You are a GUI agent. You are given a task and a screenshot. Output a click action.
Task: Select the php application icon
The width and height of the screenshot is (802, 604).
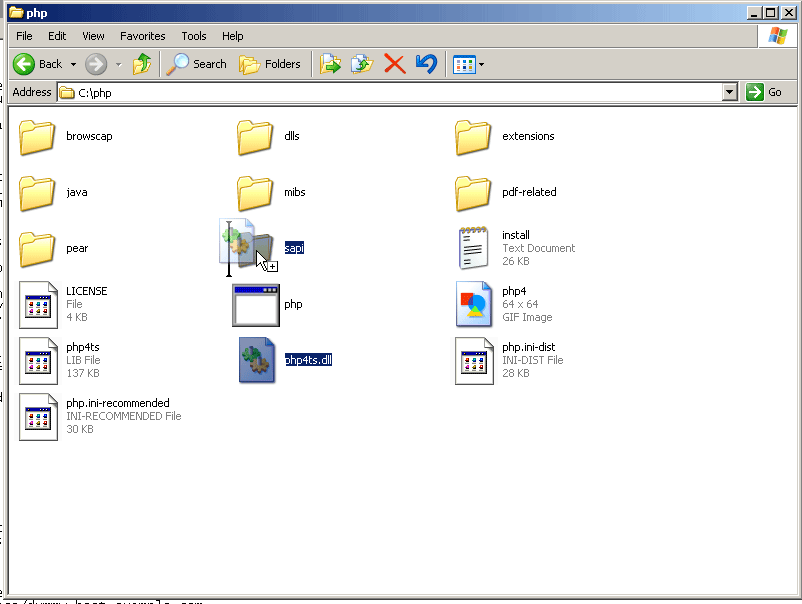tap(256, 305)
